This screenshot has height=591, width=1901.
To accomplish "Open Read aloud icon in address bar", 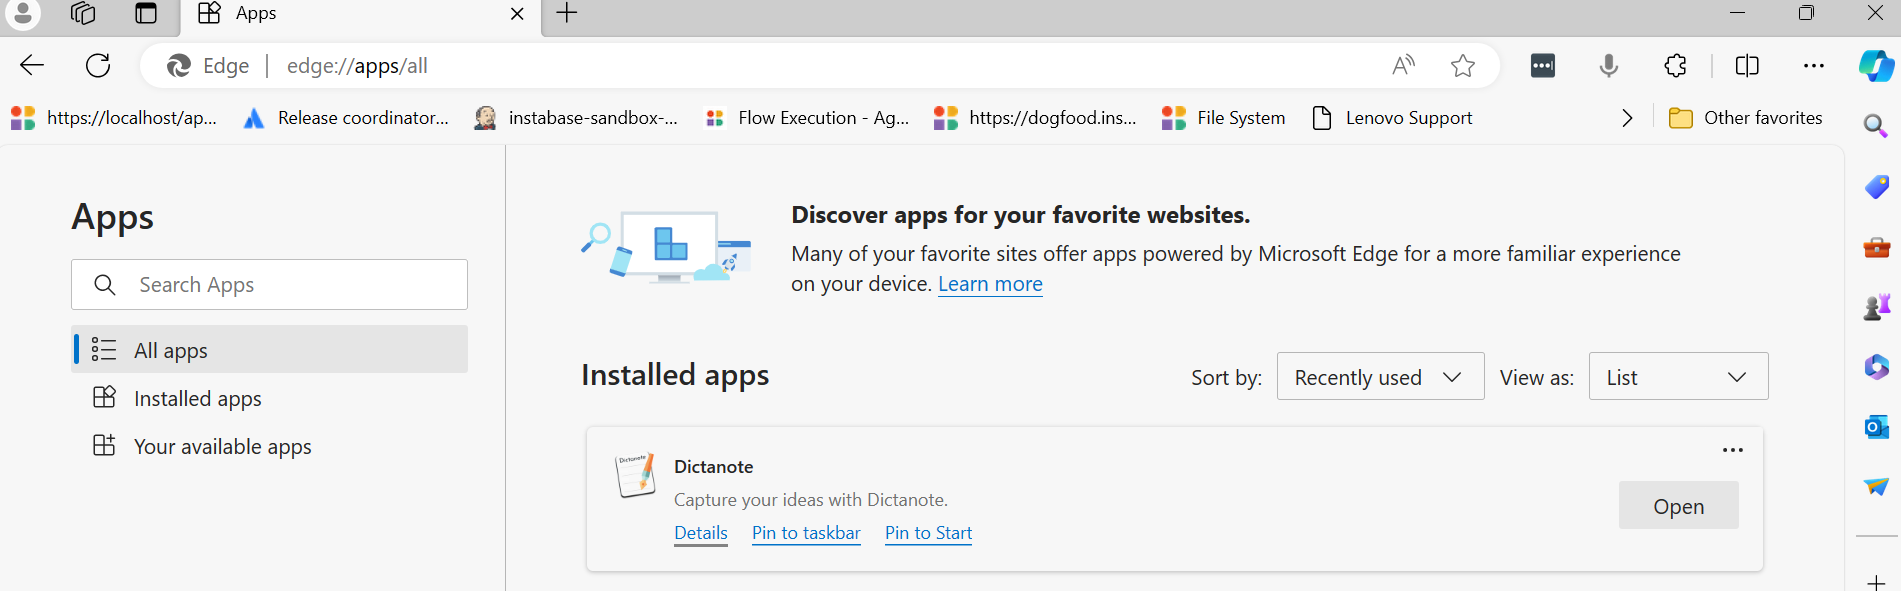I will click(x=1403, y=66).
